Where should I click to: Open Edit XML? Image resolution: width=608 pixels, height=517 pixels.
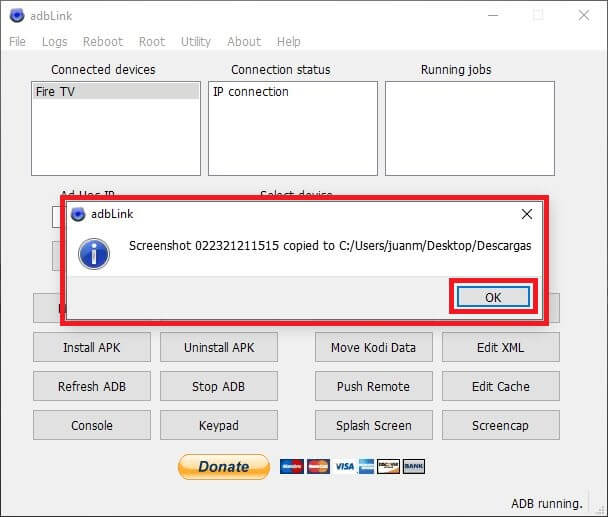click(501, 347)
